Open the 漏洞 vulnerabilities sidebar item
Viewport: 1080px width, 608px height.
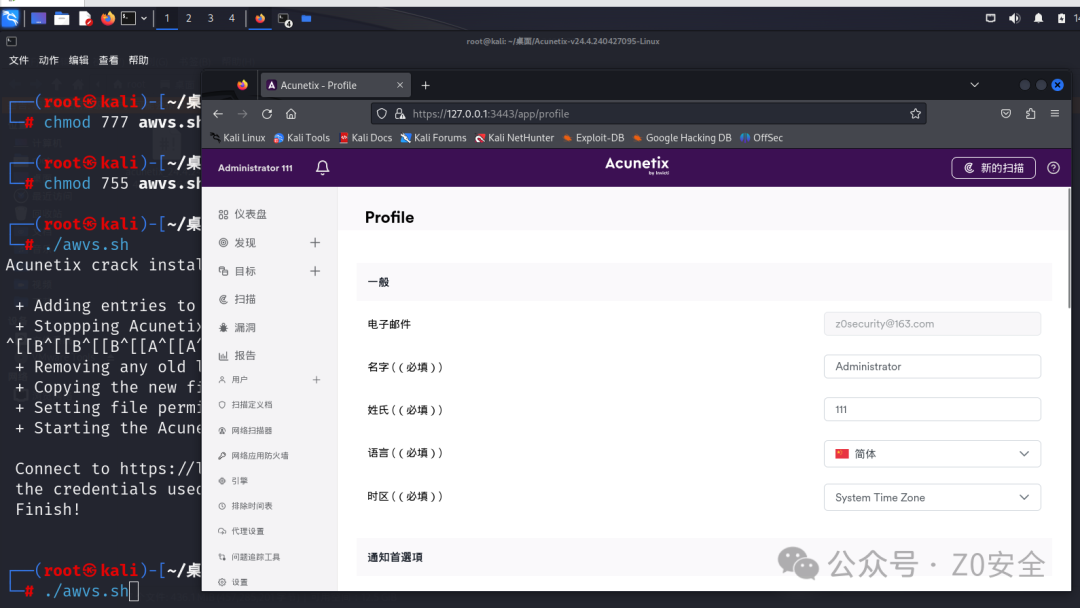[x=237, y=327]
